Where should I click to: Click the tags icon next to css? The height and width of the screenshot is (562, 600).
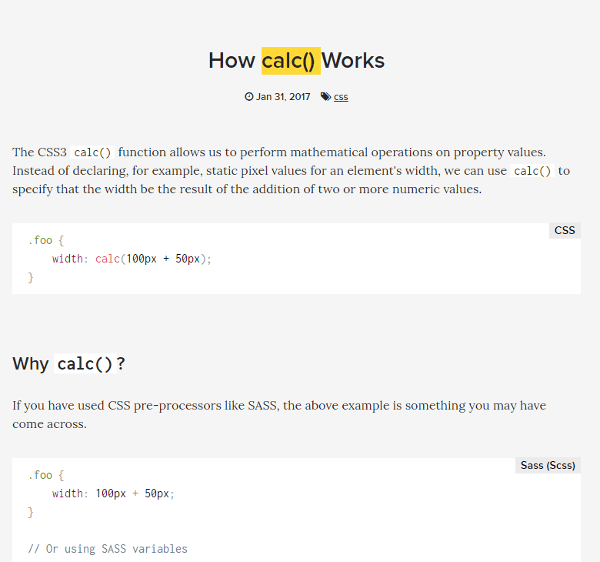(326, 96)
